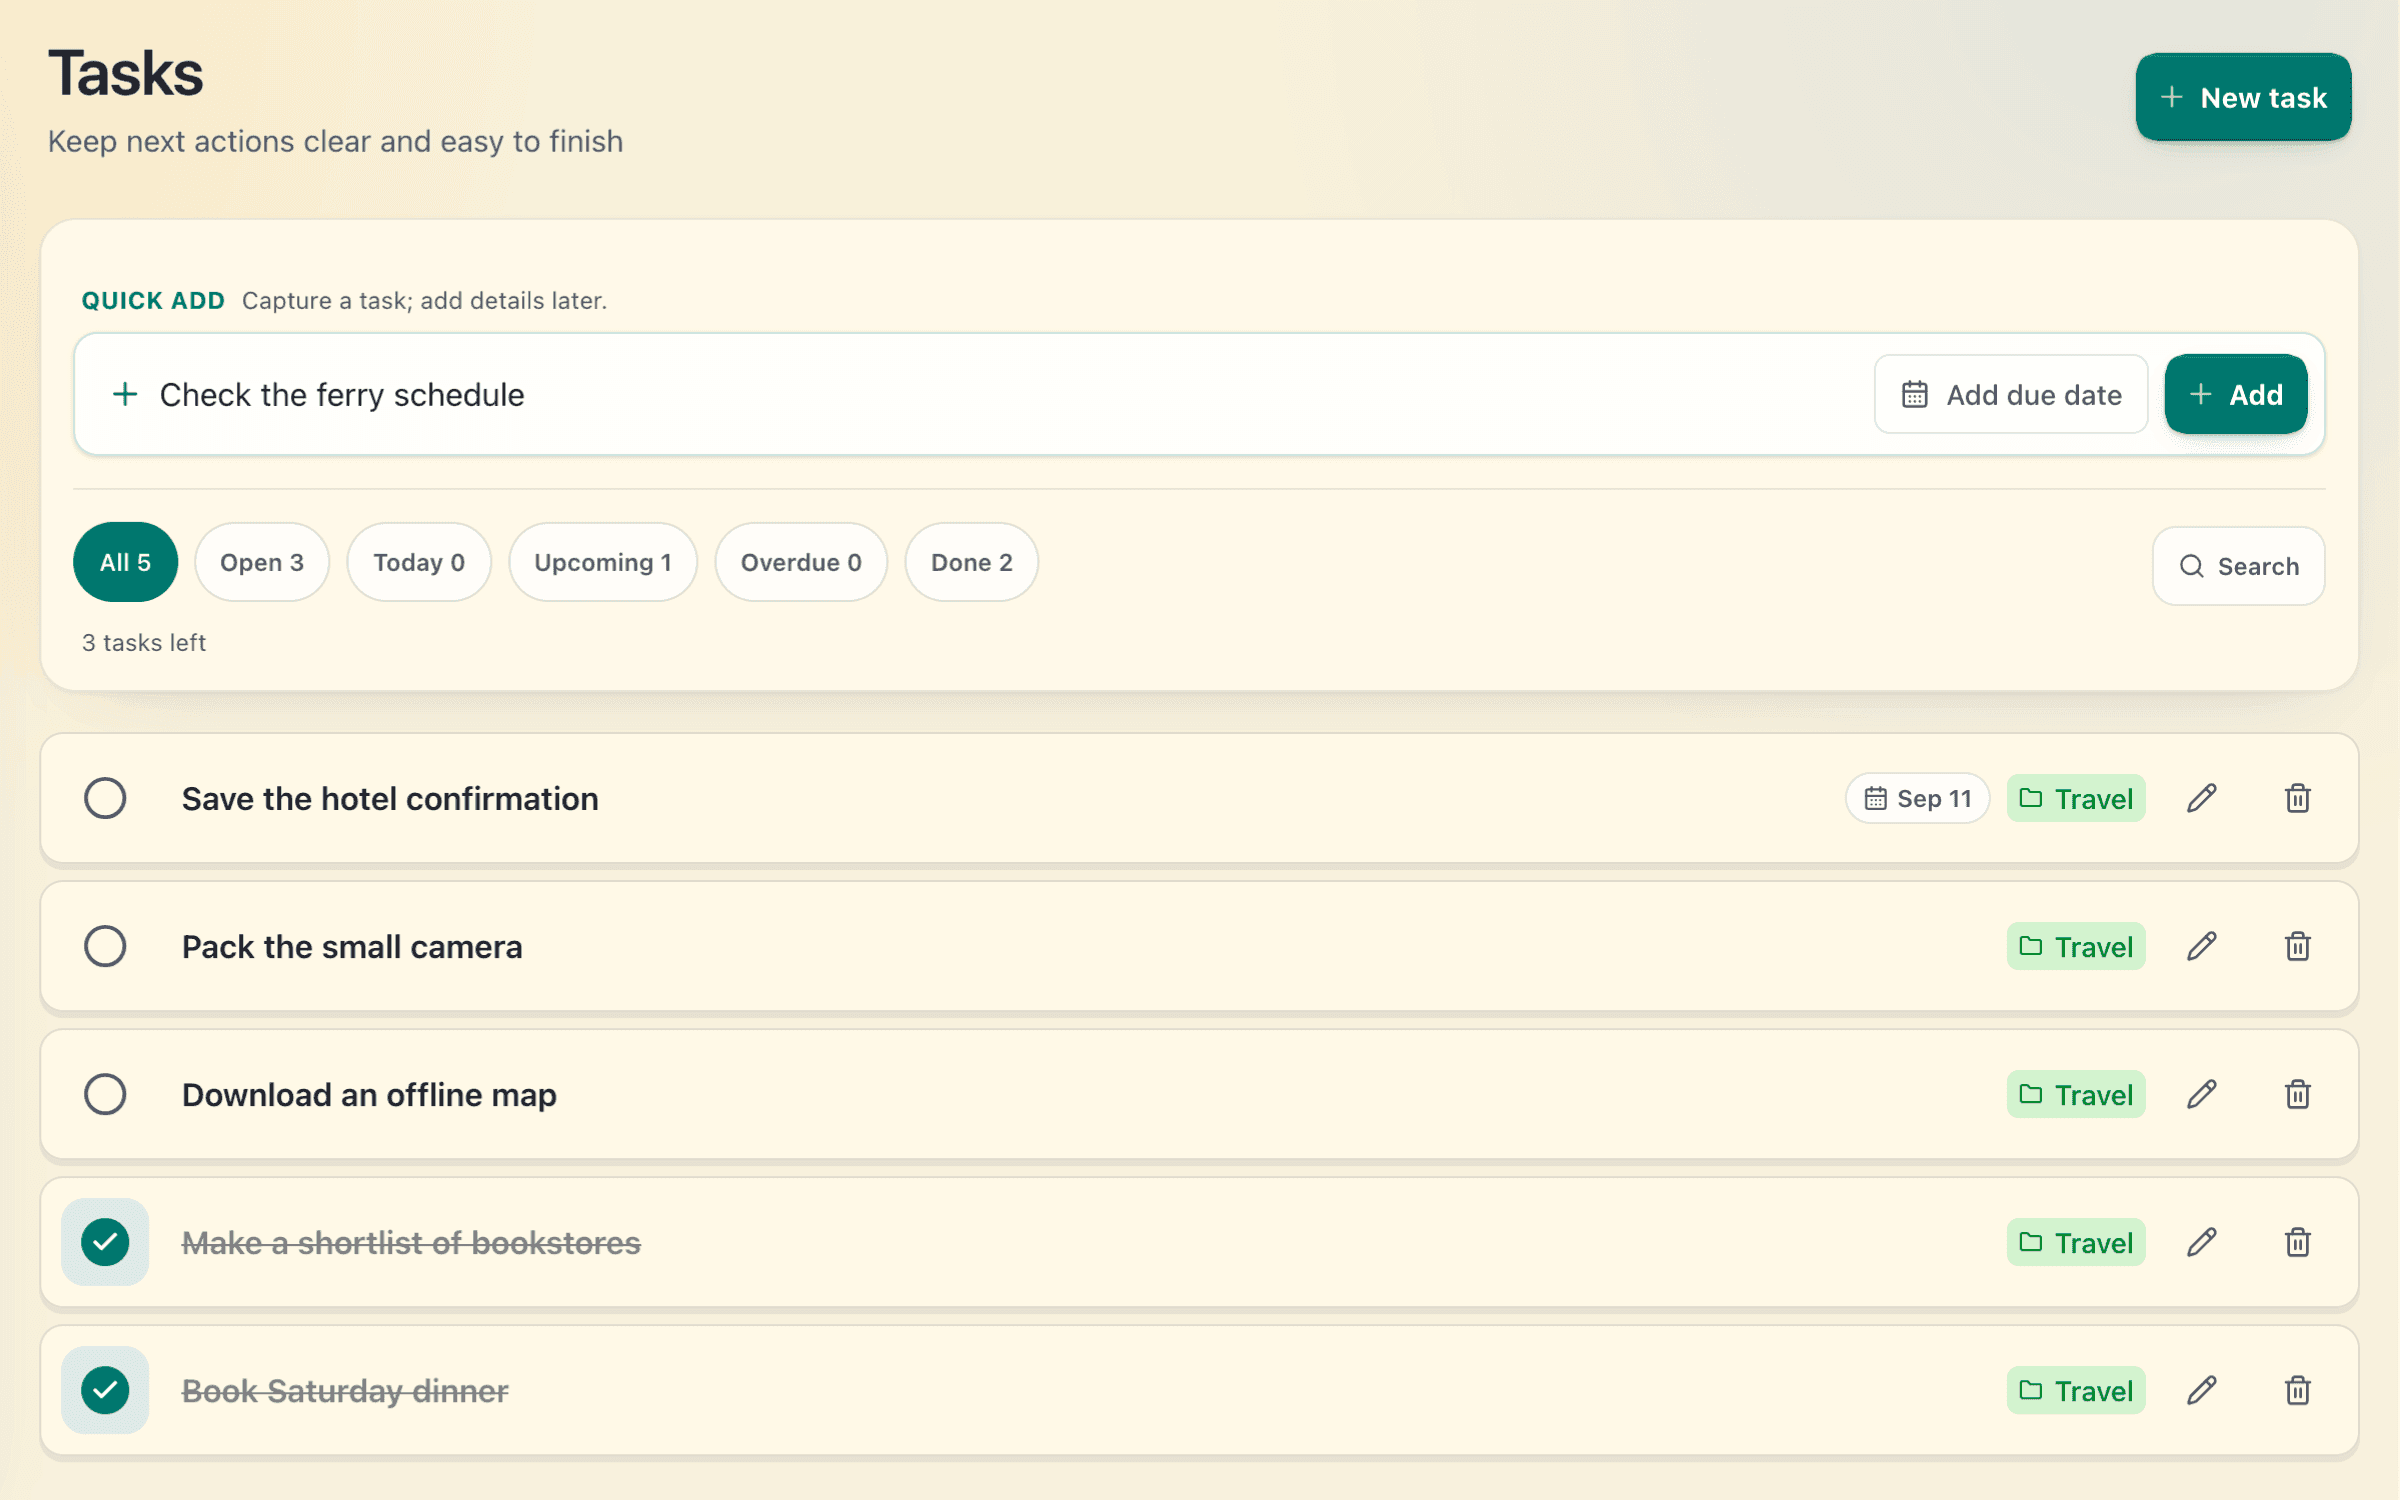
Task: Delete the 'Download an offline map' task
Action: click(x=2297, y=1094)
